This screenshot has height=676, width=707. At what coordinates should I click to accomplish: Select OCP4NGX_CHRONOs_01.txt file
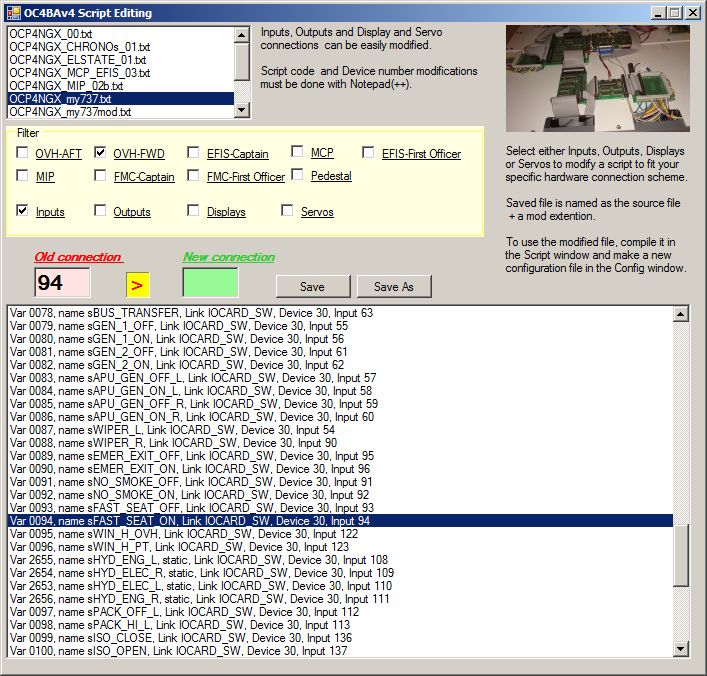point(121,47)
